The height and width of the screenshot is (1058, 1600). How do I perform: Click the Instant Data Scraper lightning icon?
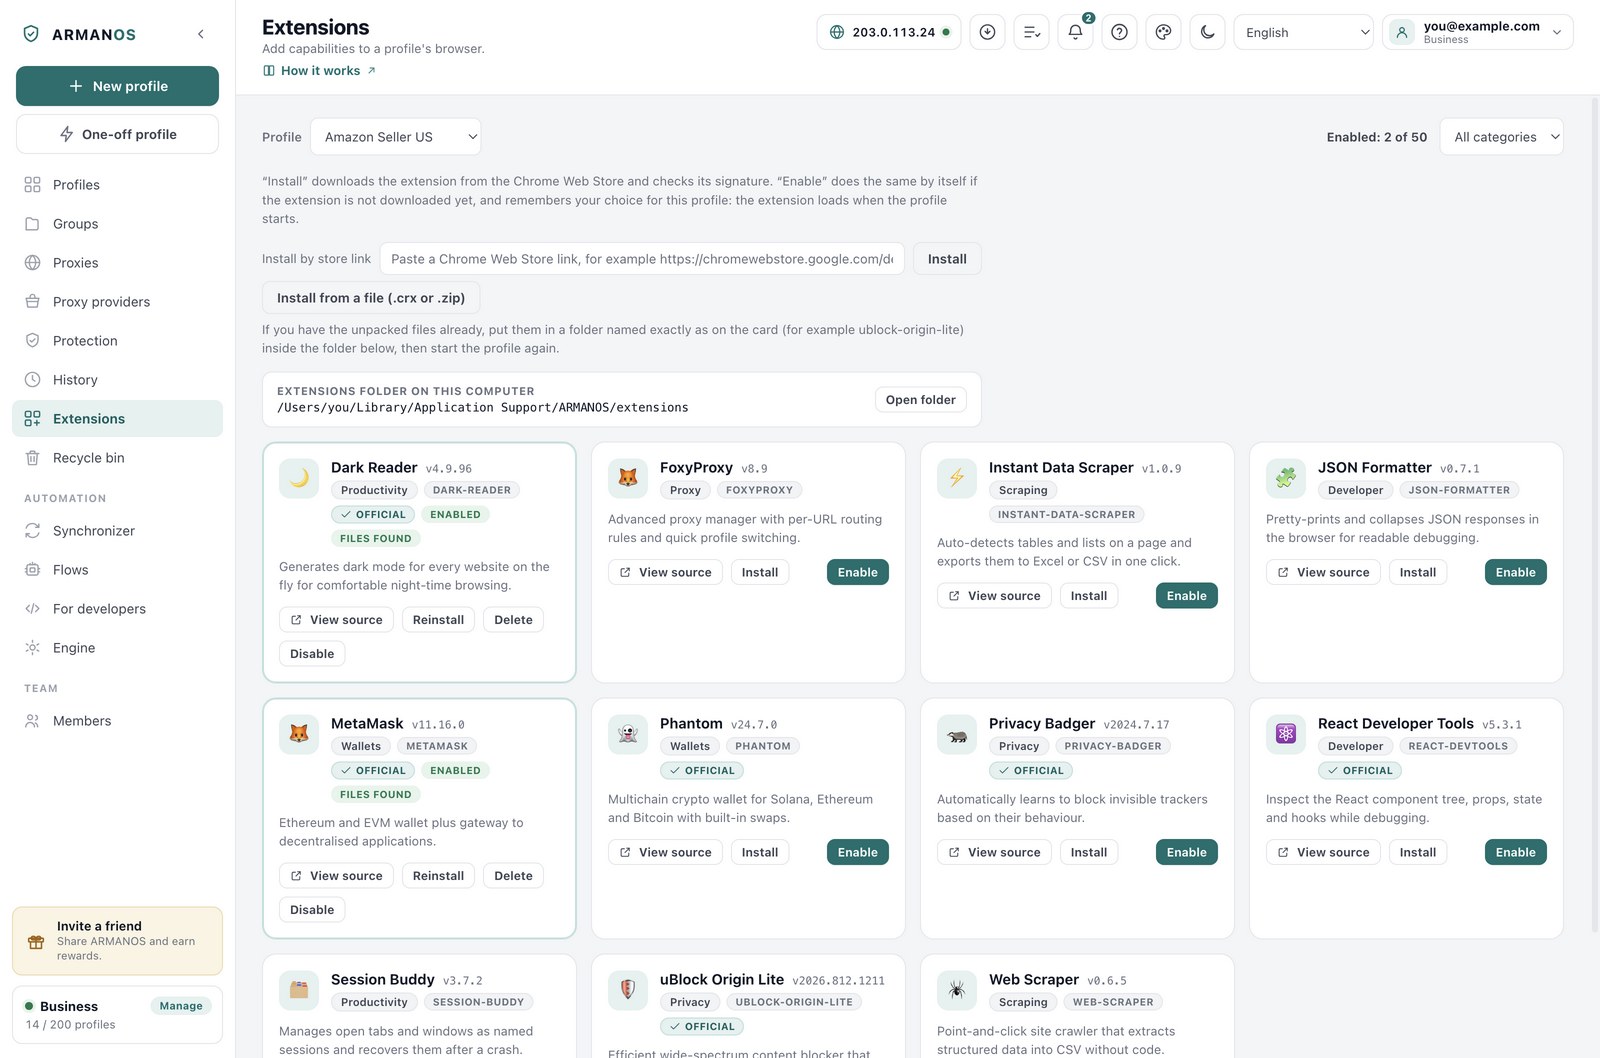957,478
